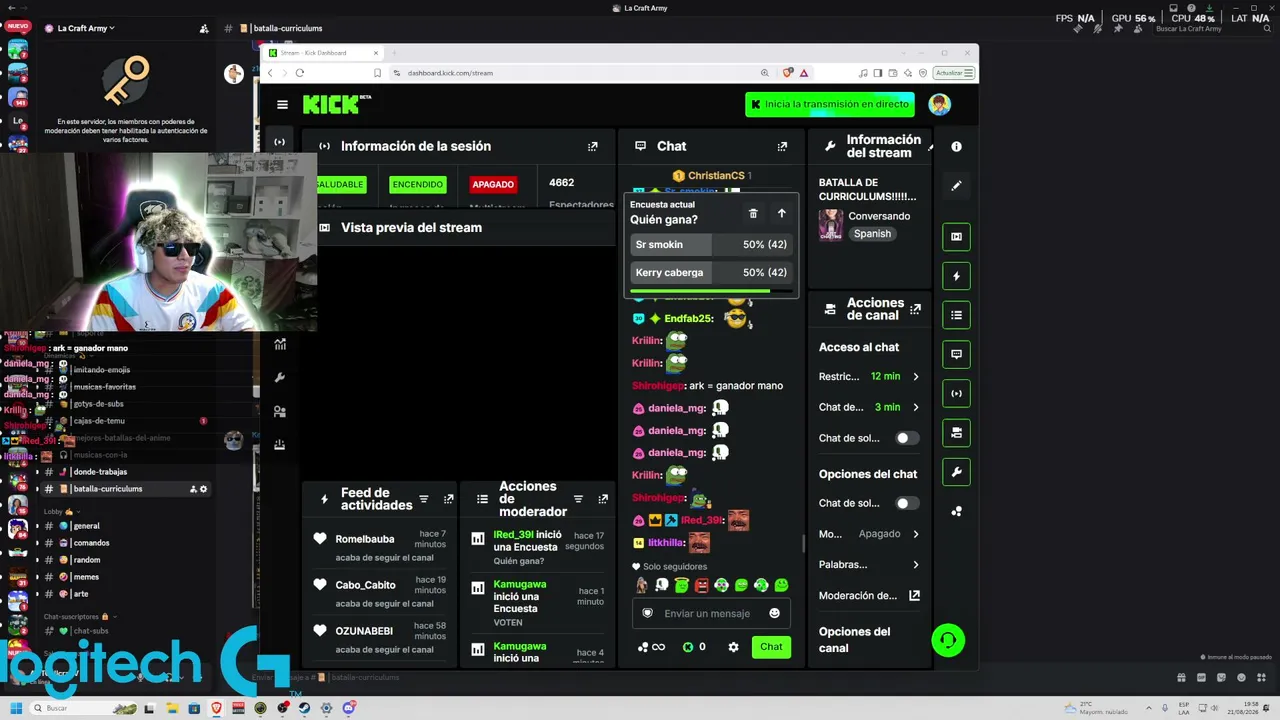Expand the Restric... 12 min setting
The image size is (1280, 720).
[x=869, y=377]
